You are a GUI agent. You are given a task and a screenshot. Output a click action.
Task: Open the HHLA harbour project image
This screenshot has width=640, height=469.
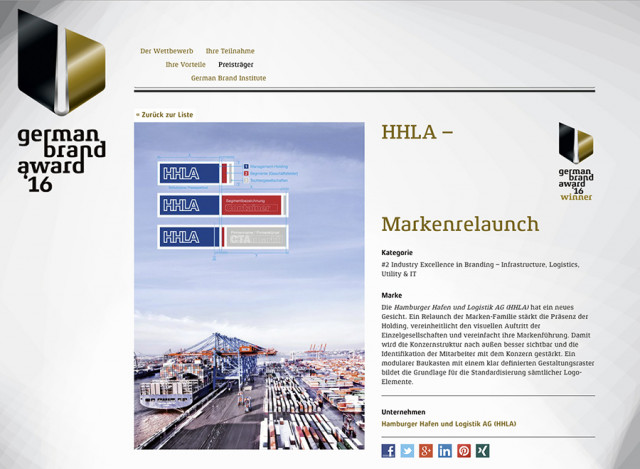click(x=249, y=286)
